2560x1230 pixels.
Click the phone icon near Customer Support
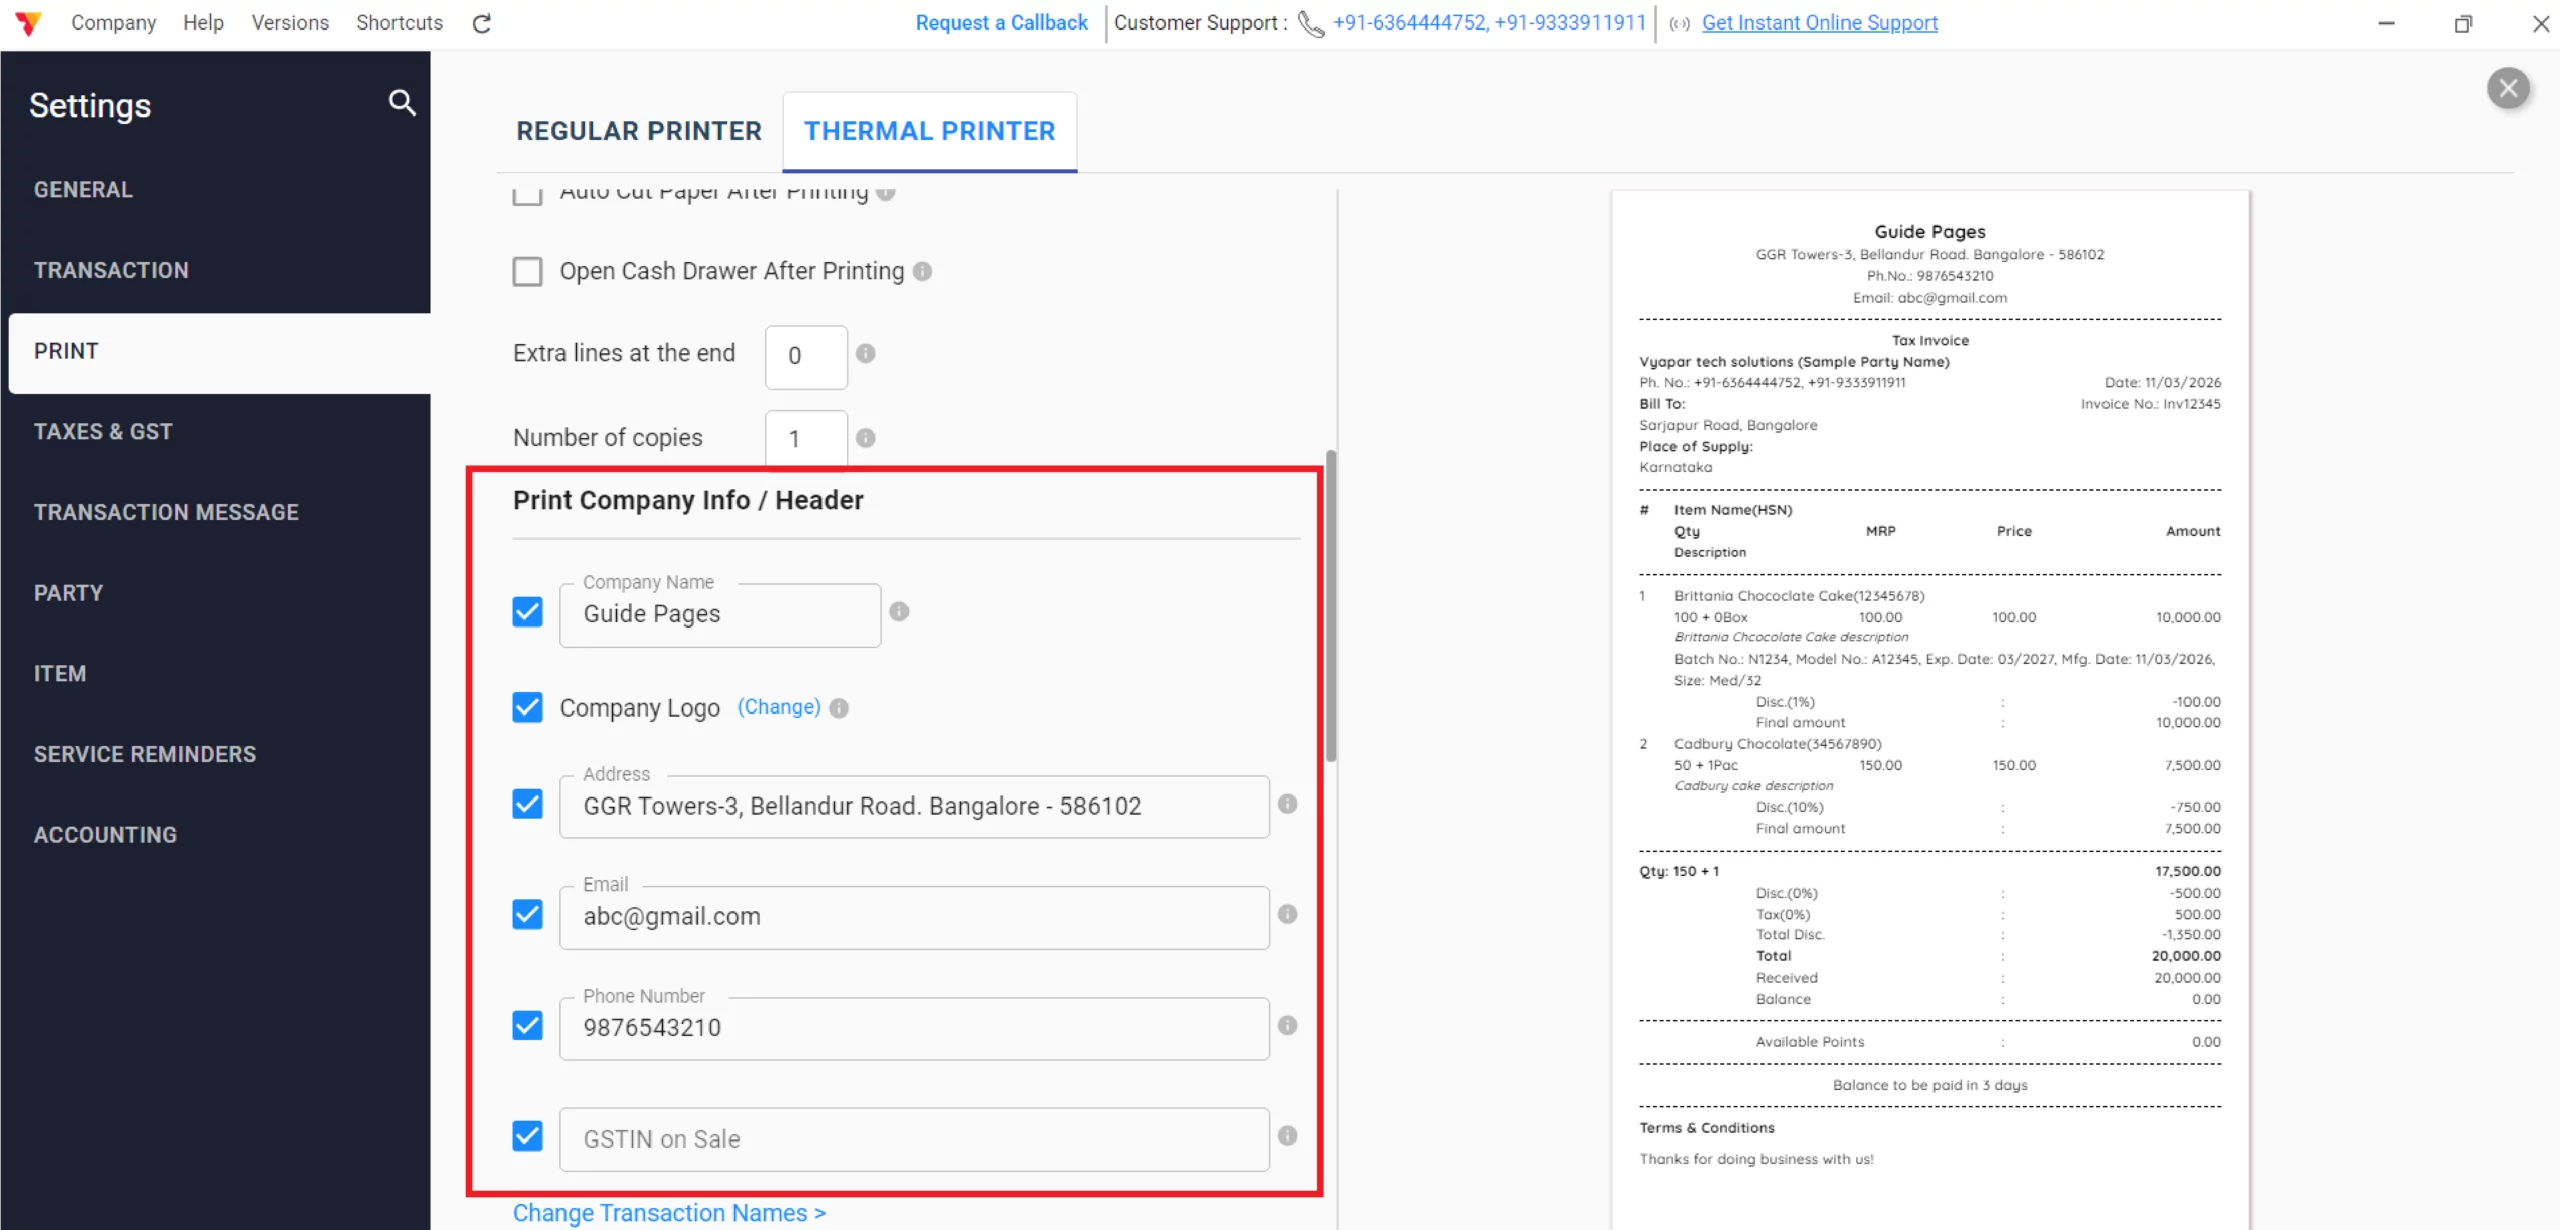pos(1311,23)
